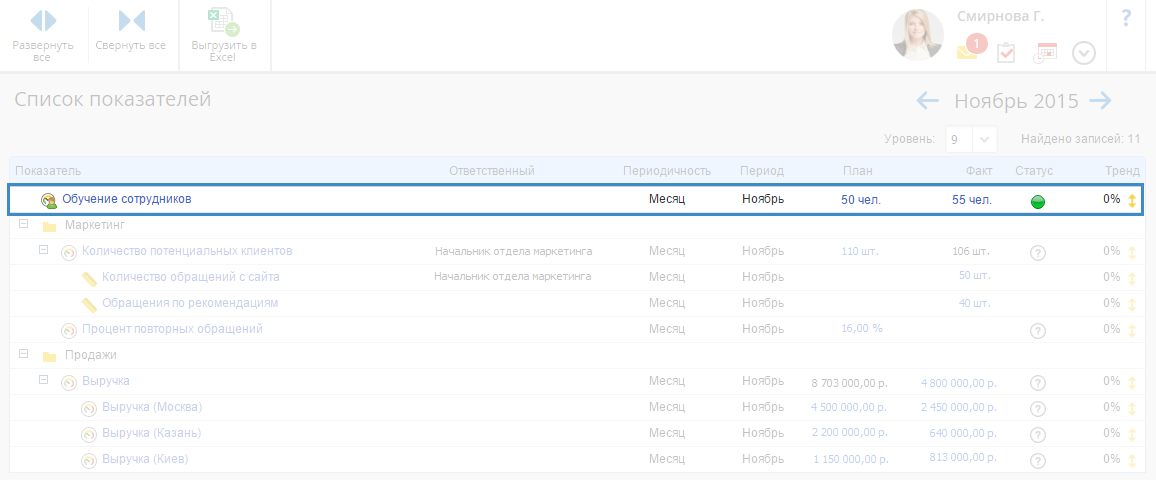Go to the previous month with the left arrow
Viewport: 1156px width, 480px height.
pyautogui.click(x=927, y=100)
